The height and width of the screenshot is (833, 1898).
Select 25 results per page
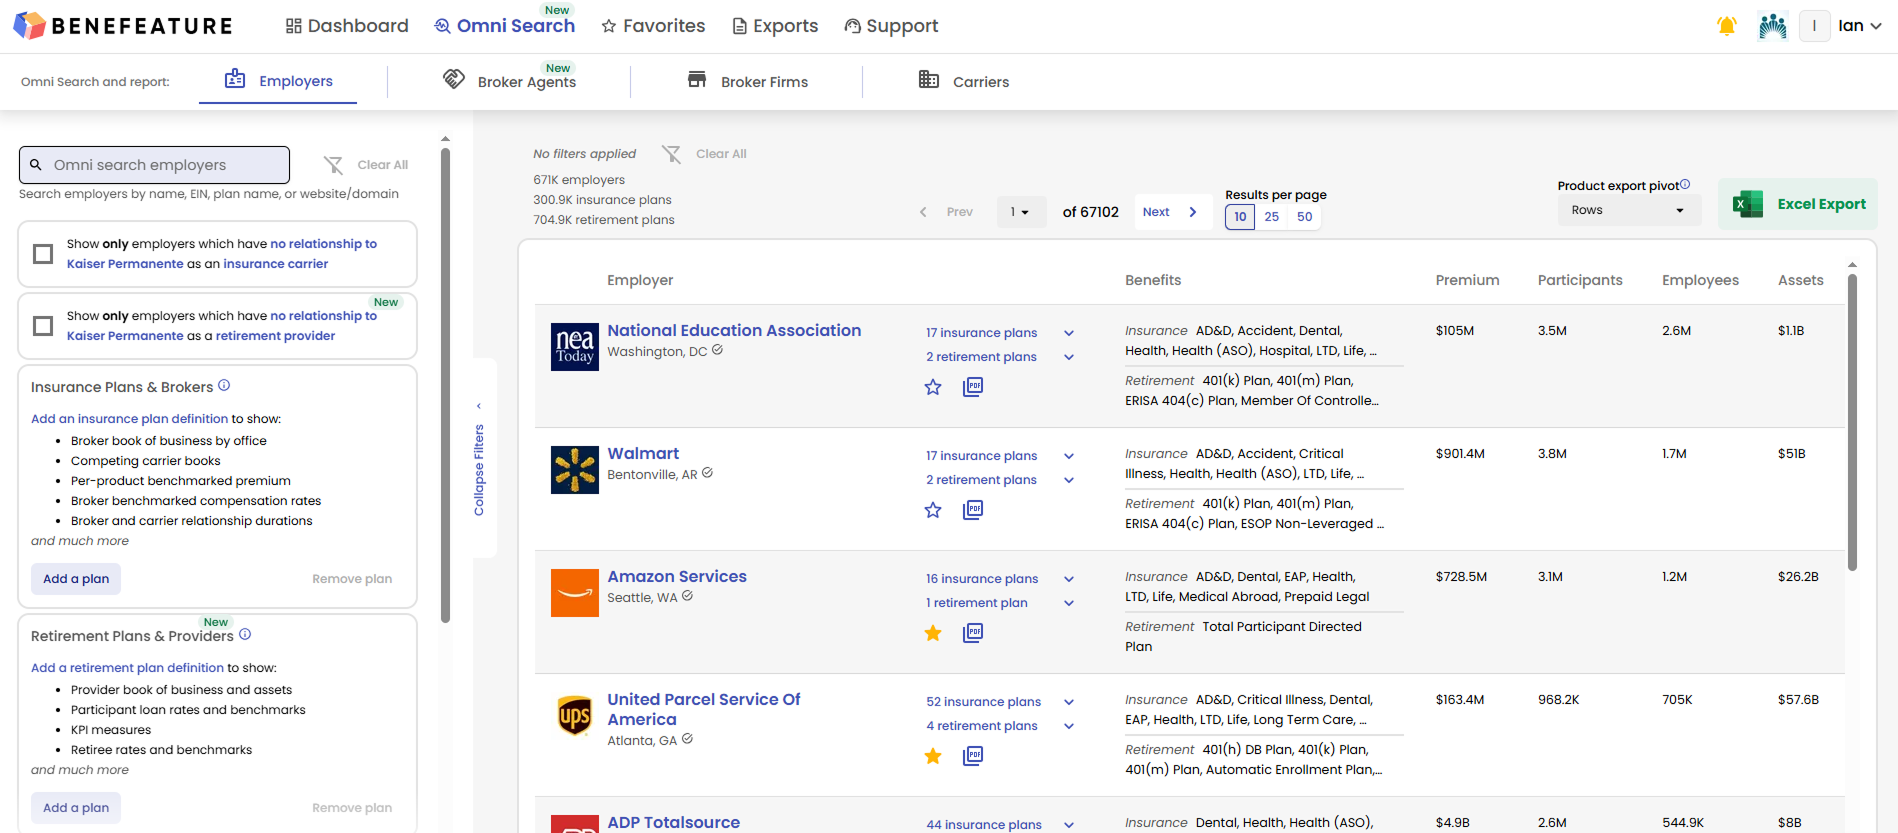tap(1271, 217)
